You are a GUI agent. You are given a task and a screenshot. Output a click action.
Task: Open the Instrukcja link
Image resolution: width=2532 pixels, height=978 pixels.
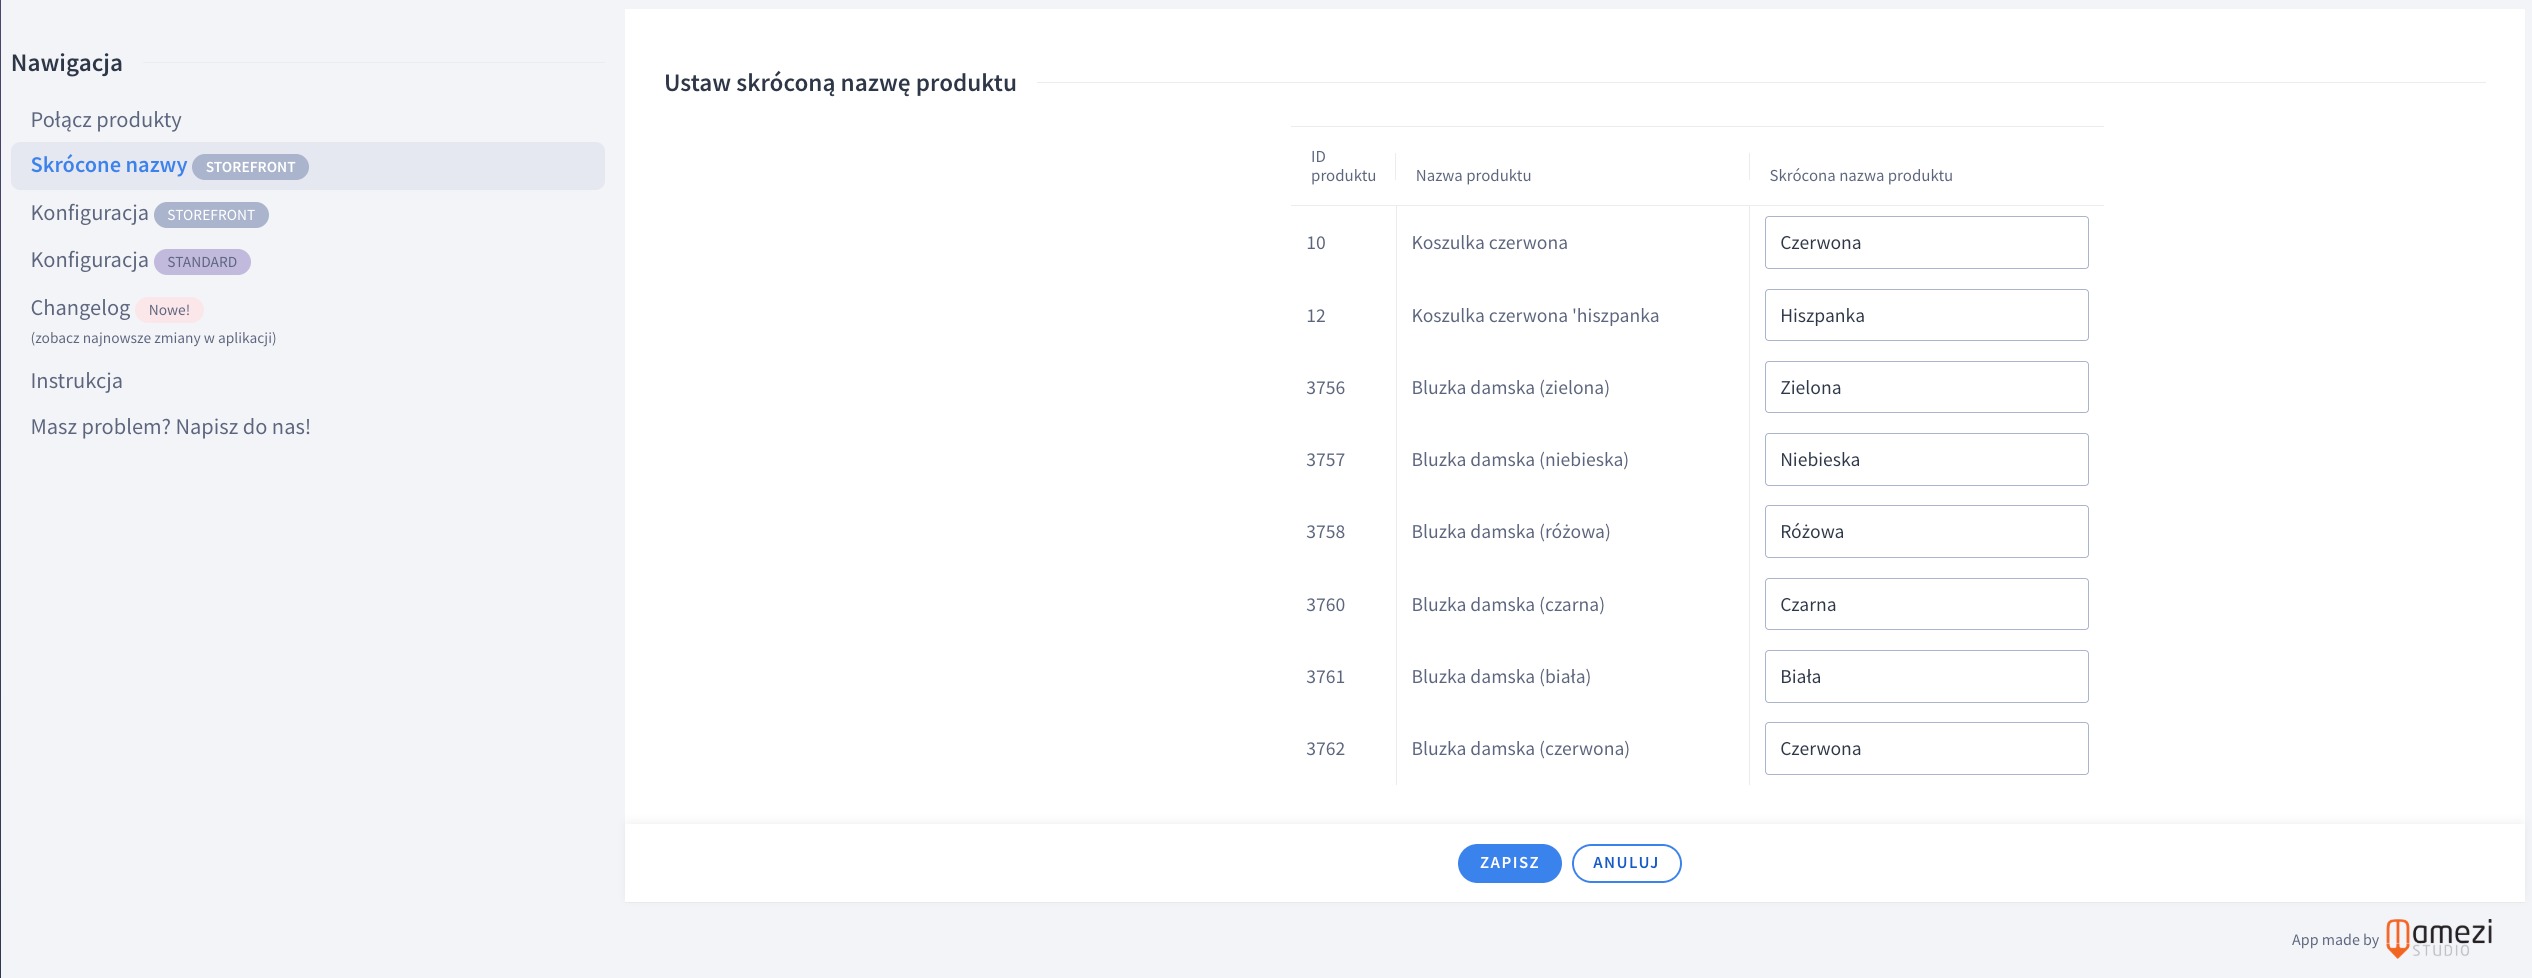click(76, 381)
